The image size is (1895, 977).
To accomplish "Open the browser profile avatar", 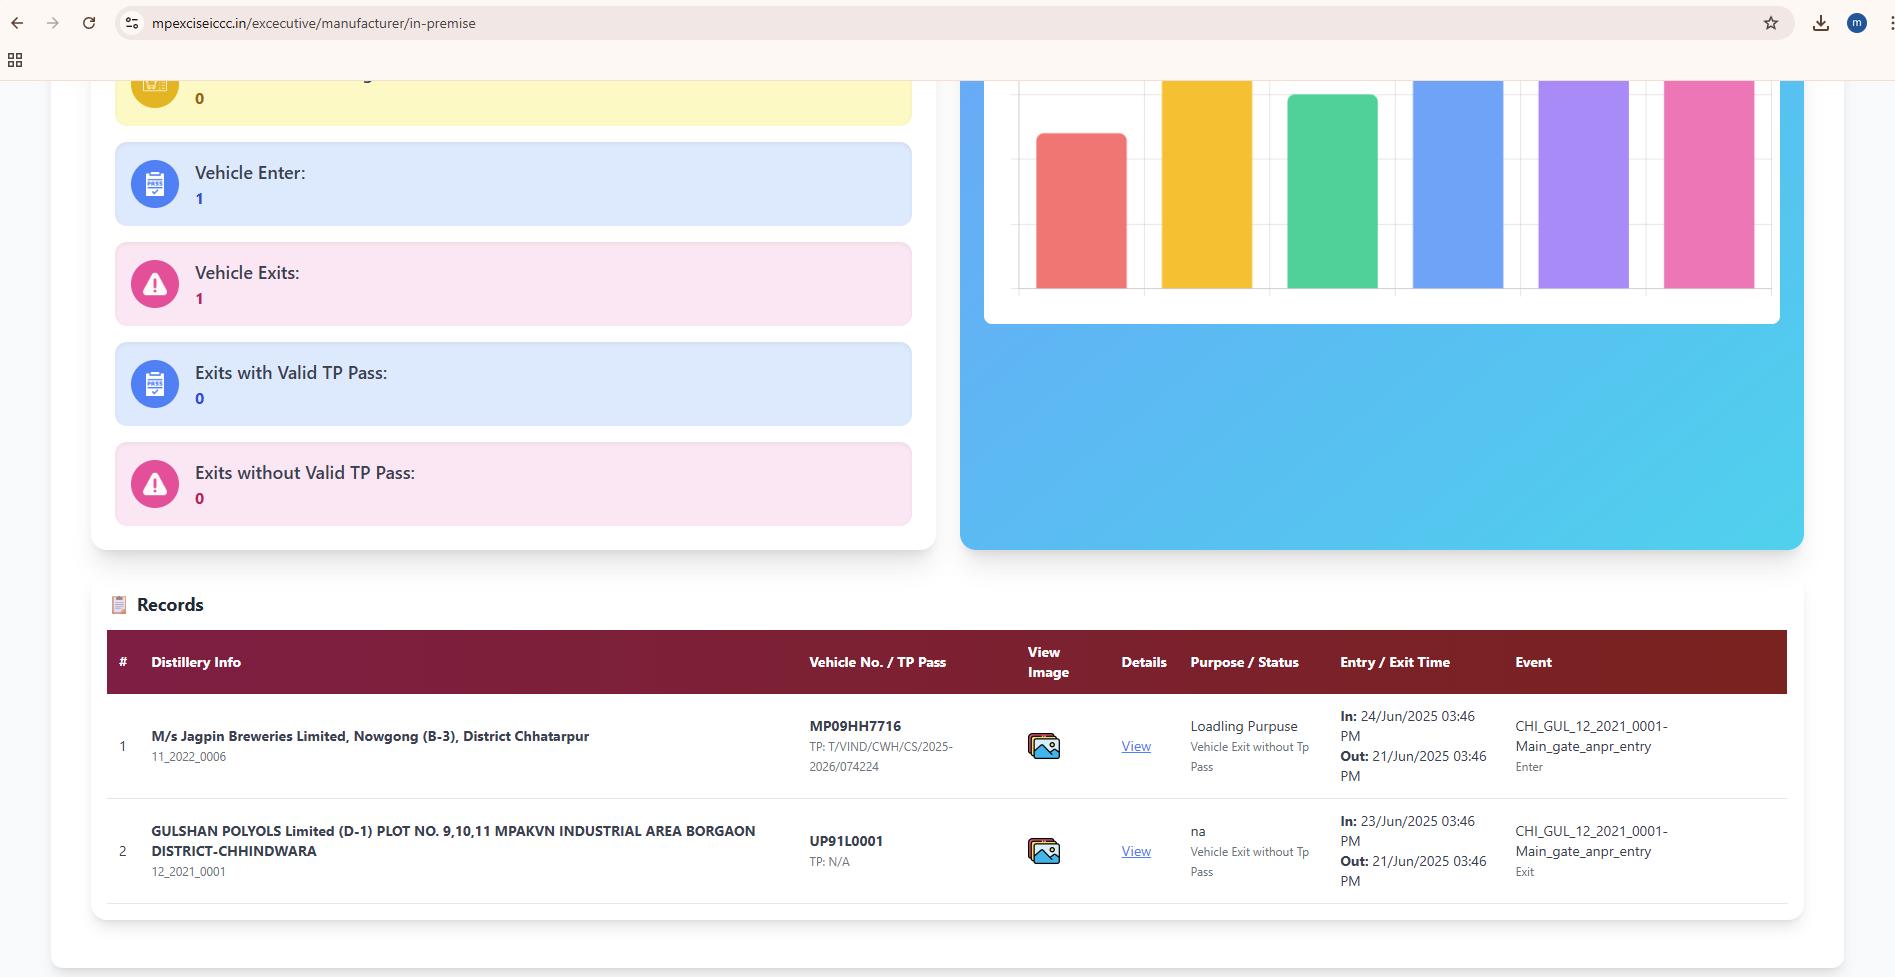I will coord(1856,23).
